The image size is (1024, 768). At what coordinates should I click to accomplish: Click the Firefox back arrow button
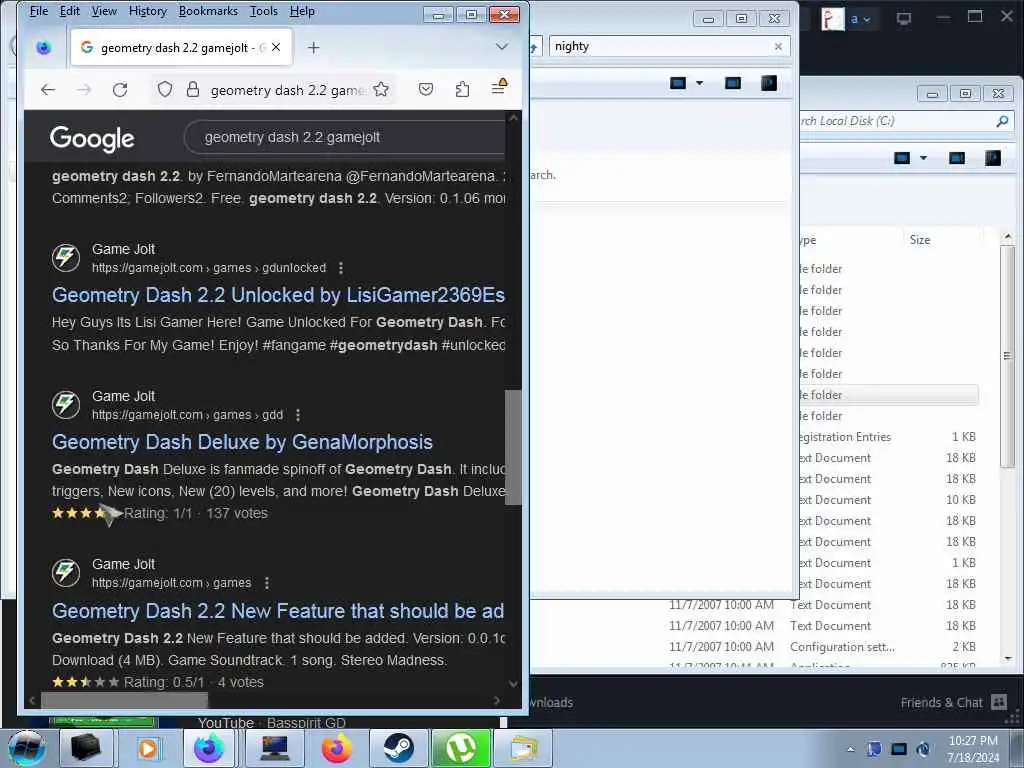[48, 89]
